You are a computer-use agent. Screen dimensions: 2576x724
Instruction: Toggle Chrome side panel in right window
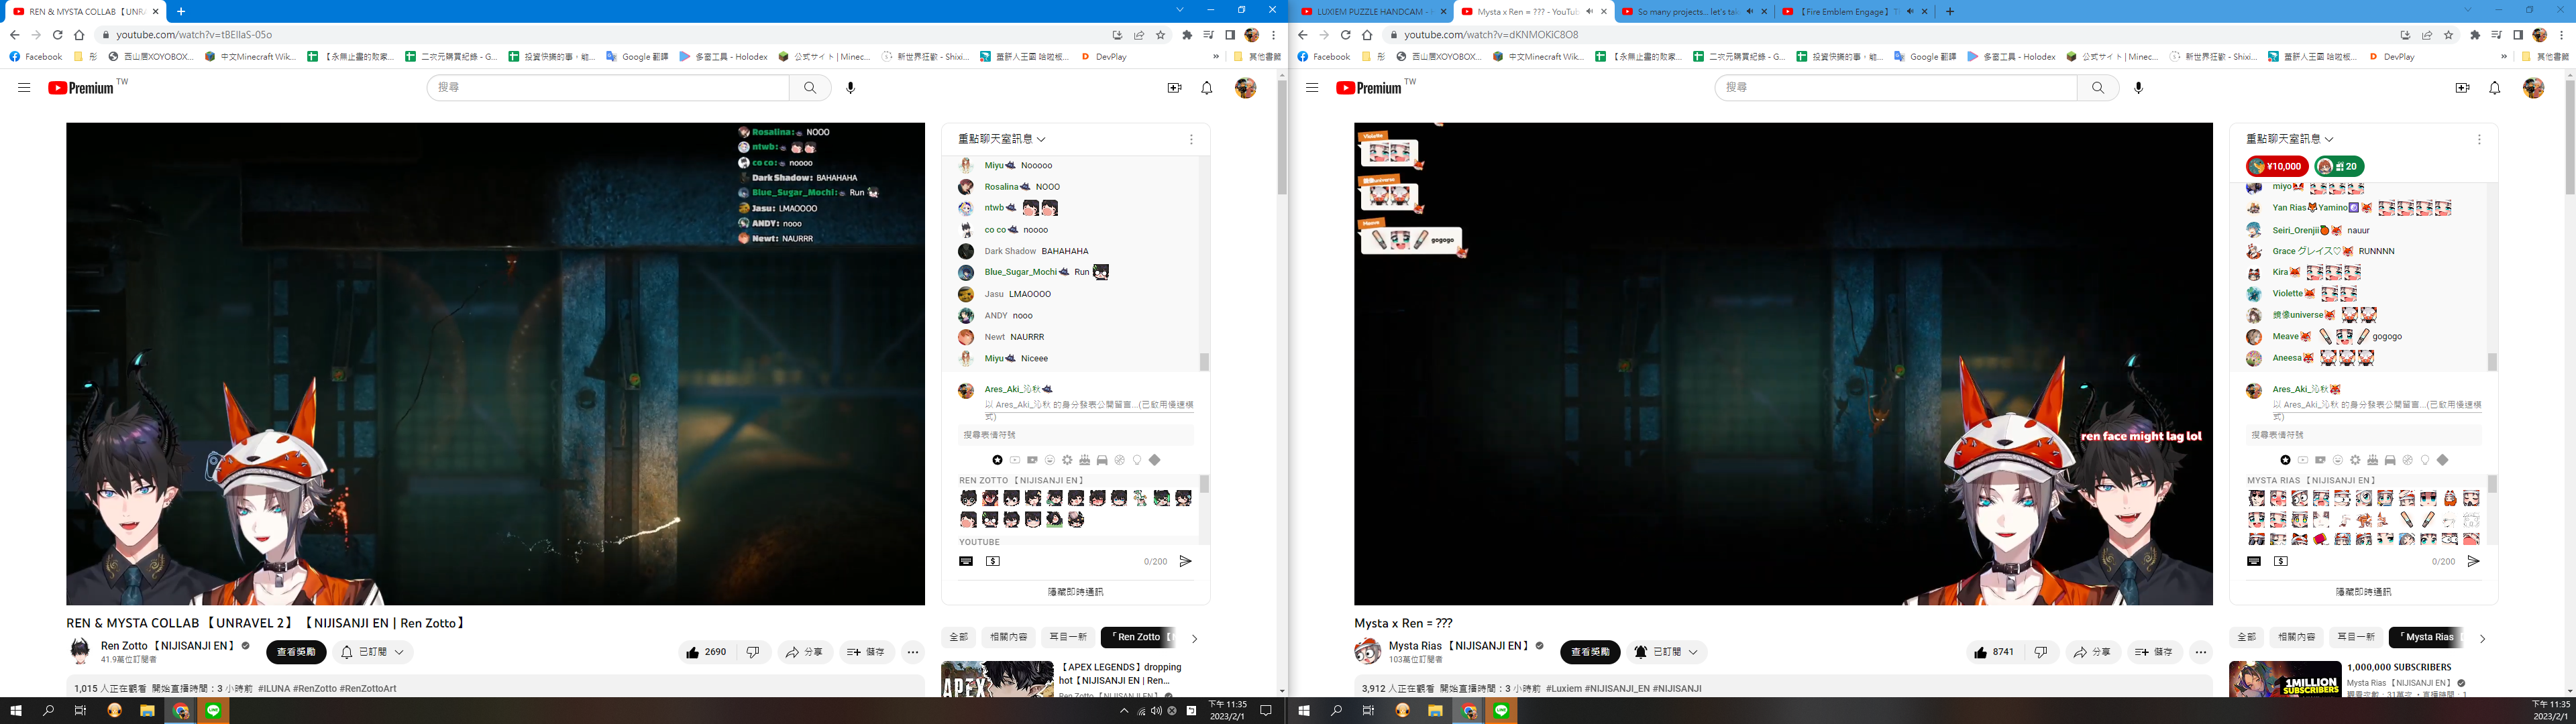[2518, 35]
